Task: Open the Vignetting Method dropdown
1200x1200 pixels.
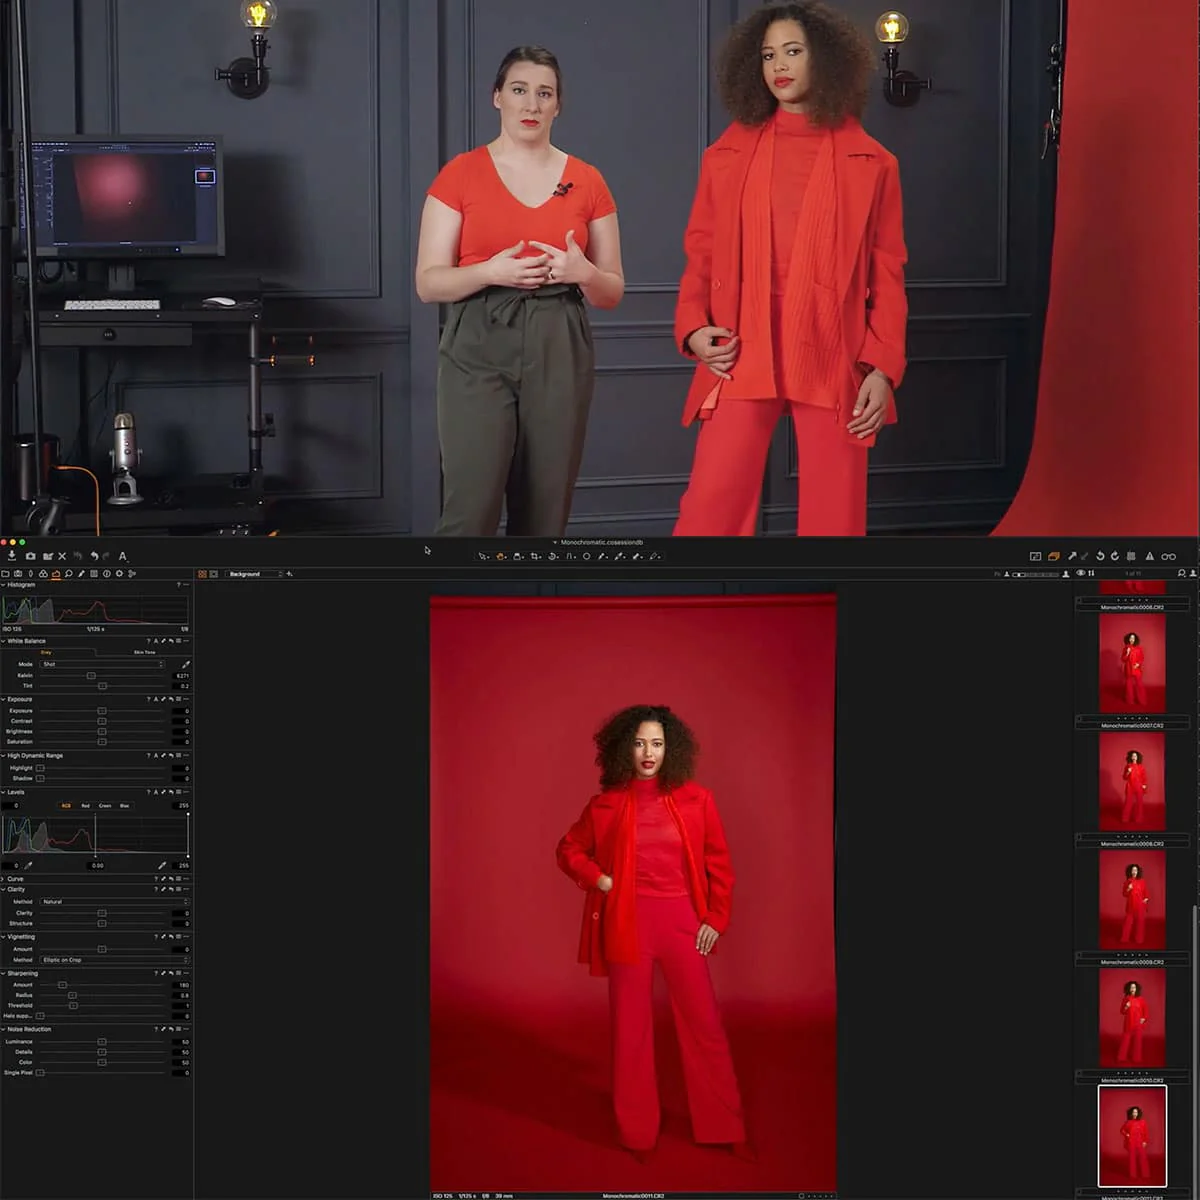Action: [114, 960]
